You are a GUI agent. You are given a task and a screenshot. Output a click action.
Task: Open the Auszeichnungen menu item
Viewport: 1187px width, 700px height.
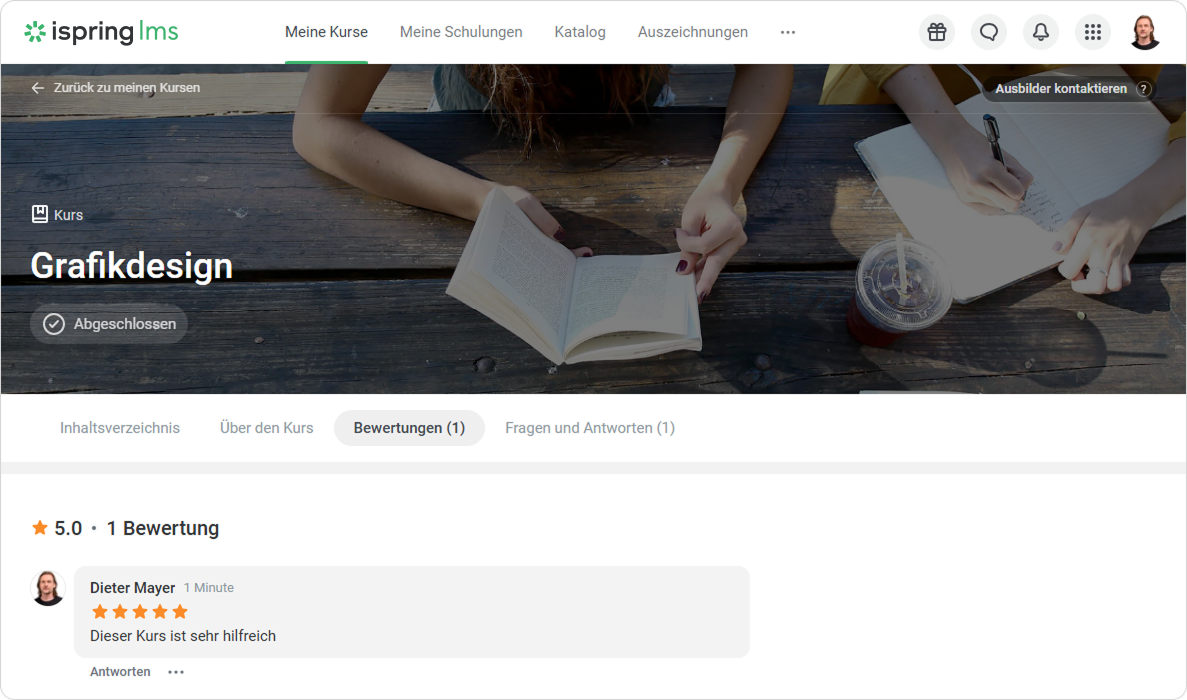coord(692,32)
